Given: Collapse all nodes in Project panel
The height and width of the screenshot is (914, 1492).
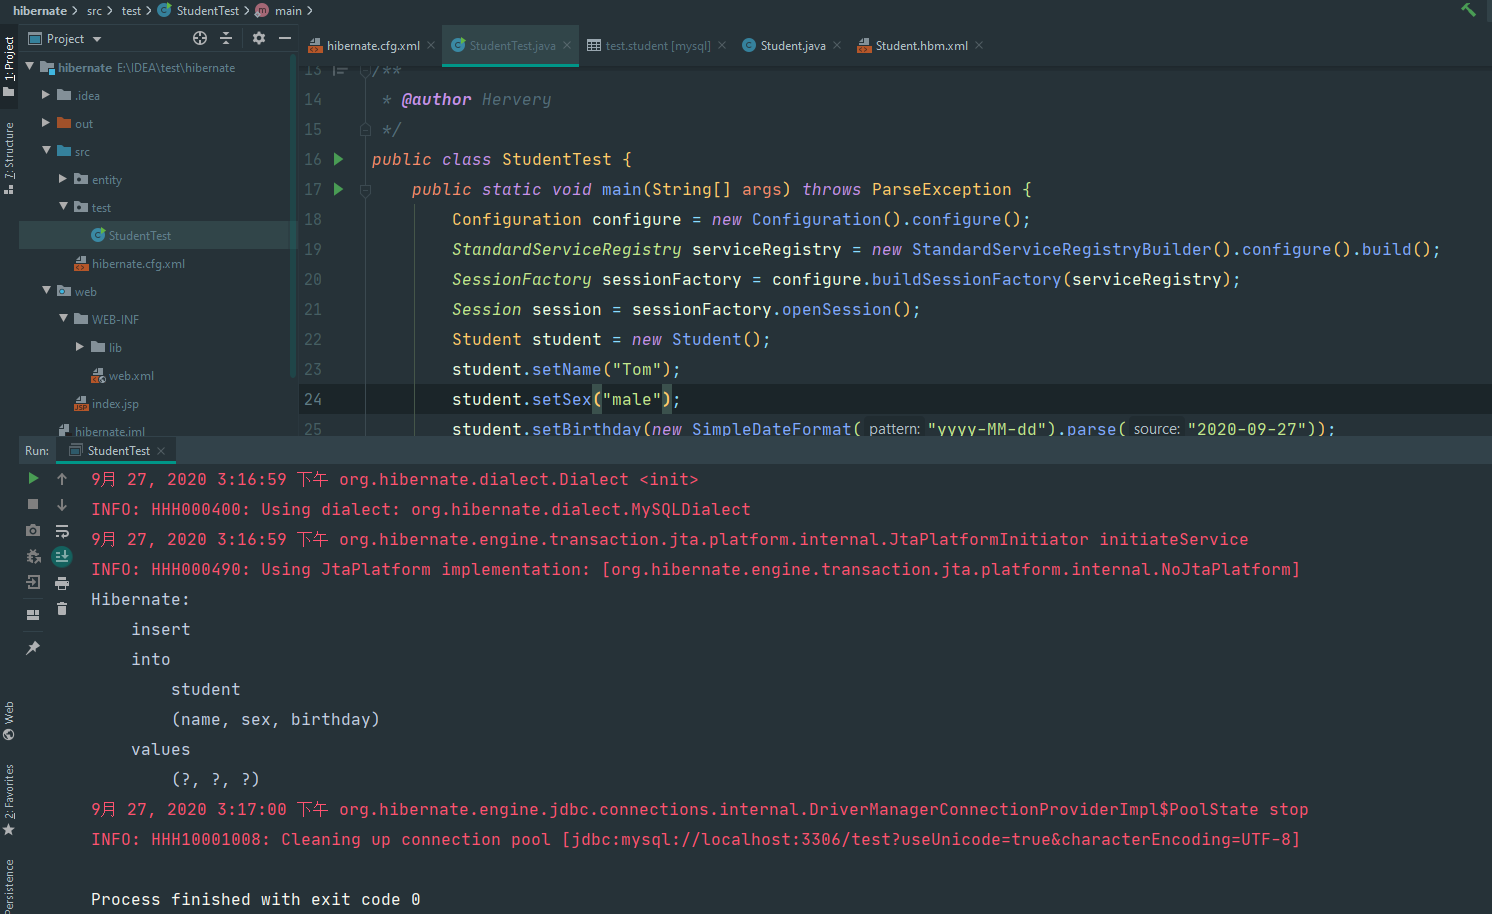Looking at the screenshot, I should tap(226, 38).
